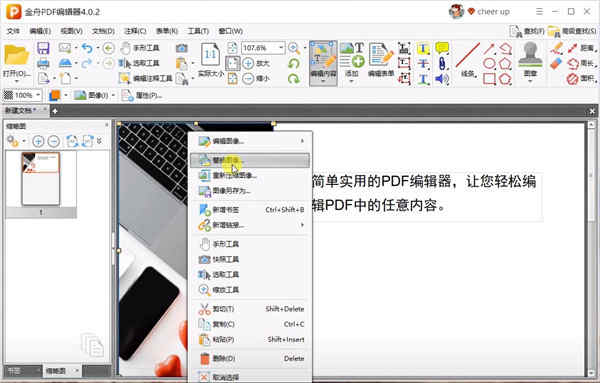Image resolution: width=600 pixels, height=383 pixels.
Task: Click the printer icon in the toolbar
Action: coord(43,63)
